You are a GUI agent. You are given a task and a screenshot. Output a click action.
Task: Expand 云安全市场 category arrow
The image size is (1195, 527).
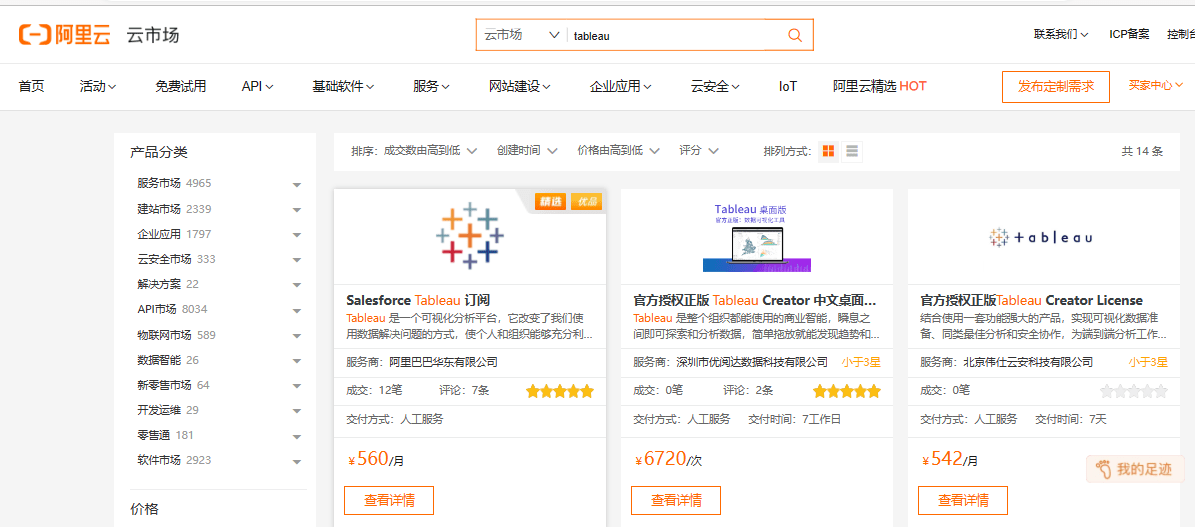[296, 260]
